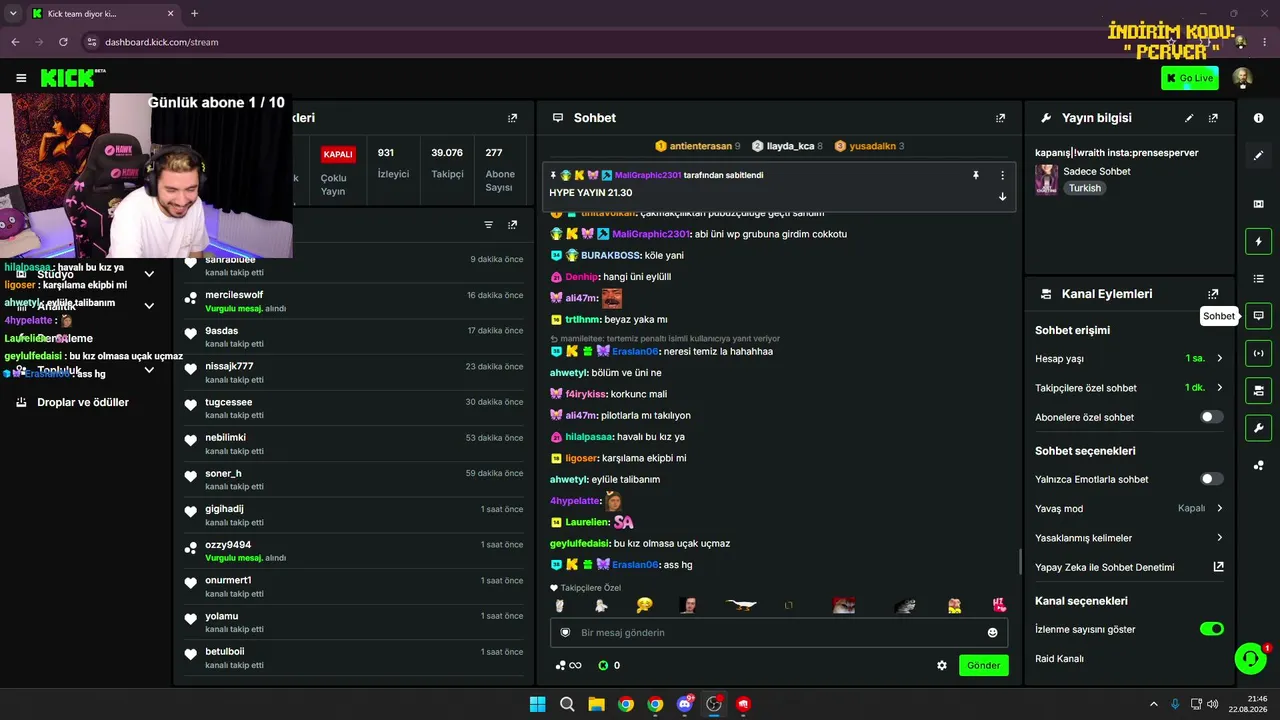Open File Explorer from taskbar

coord(596,704)
